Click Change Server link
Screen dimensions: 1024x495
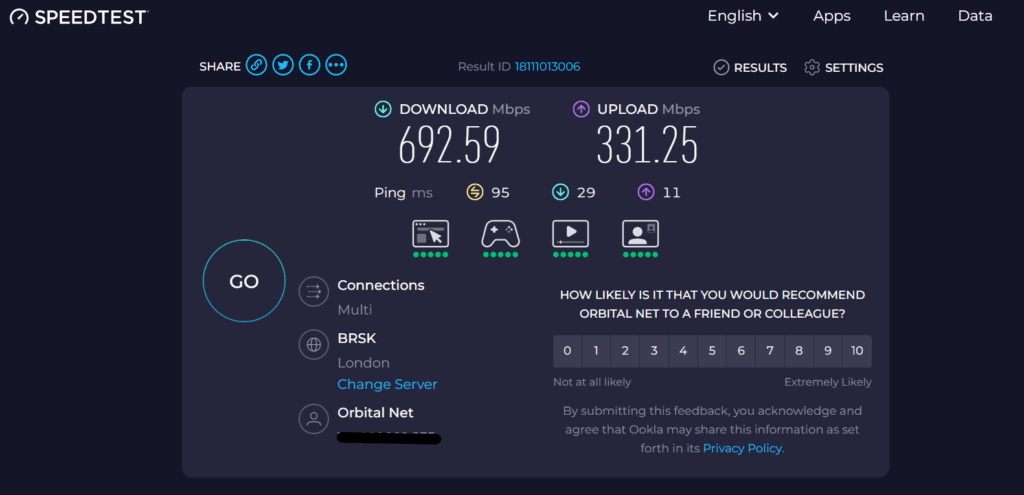pos(387,384)
